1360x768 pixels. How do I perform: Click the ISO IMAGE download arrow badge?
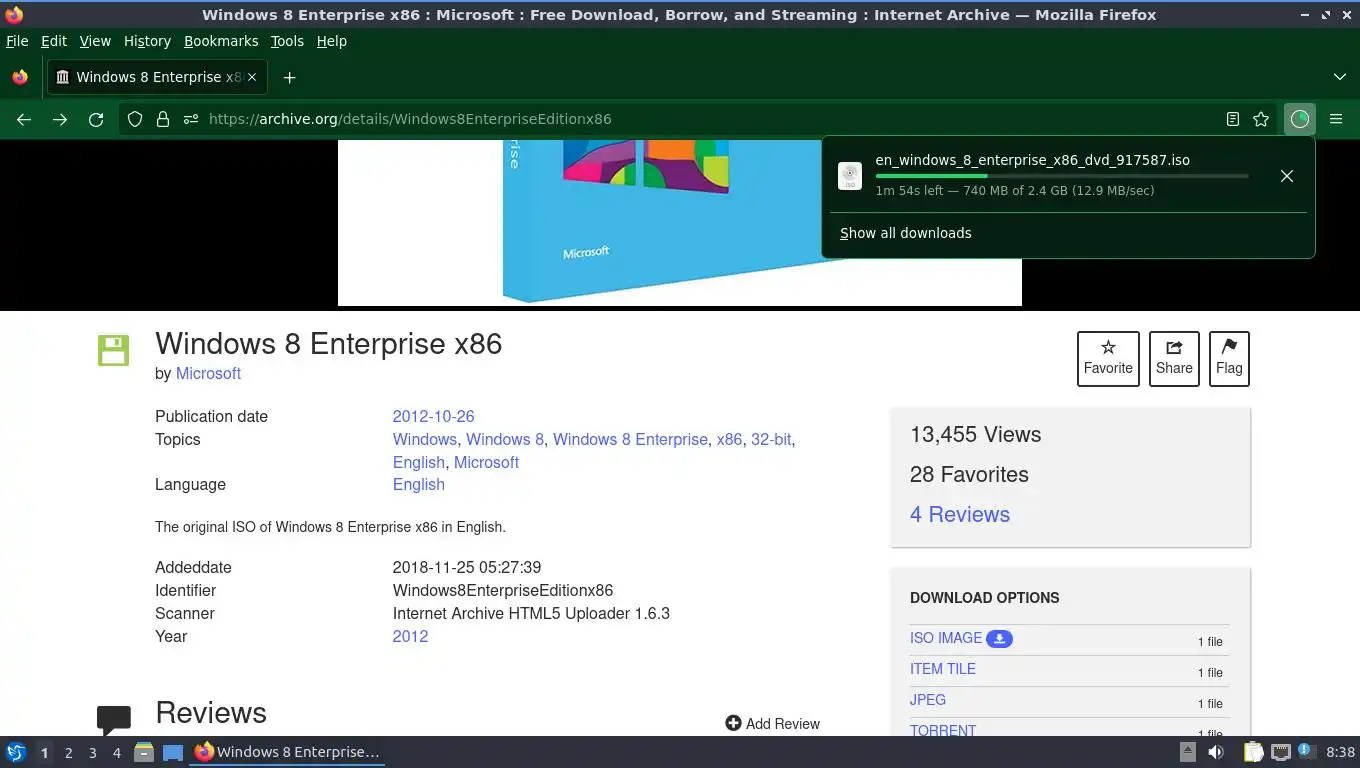click(999, 638)
